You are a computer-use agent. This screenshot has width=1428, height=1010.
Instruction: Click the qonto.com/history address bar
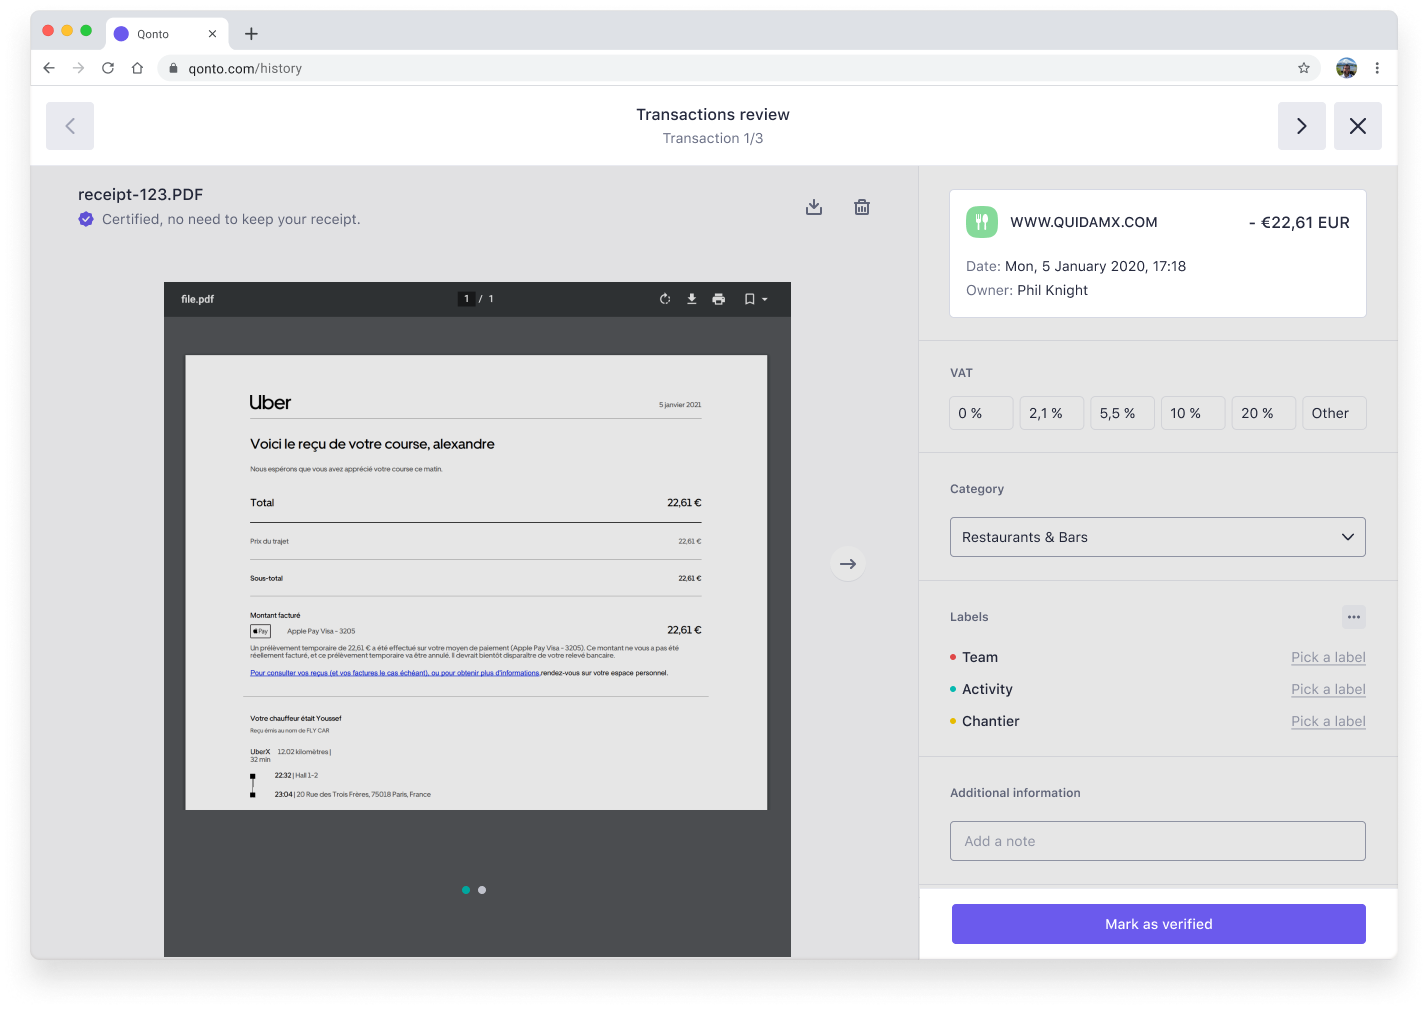click(x=740, y=68)
